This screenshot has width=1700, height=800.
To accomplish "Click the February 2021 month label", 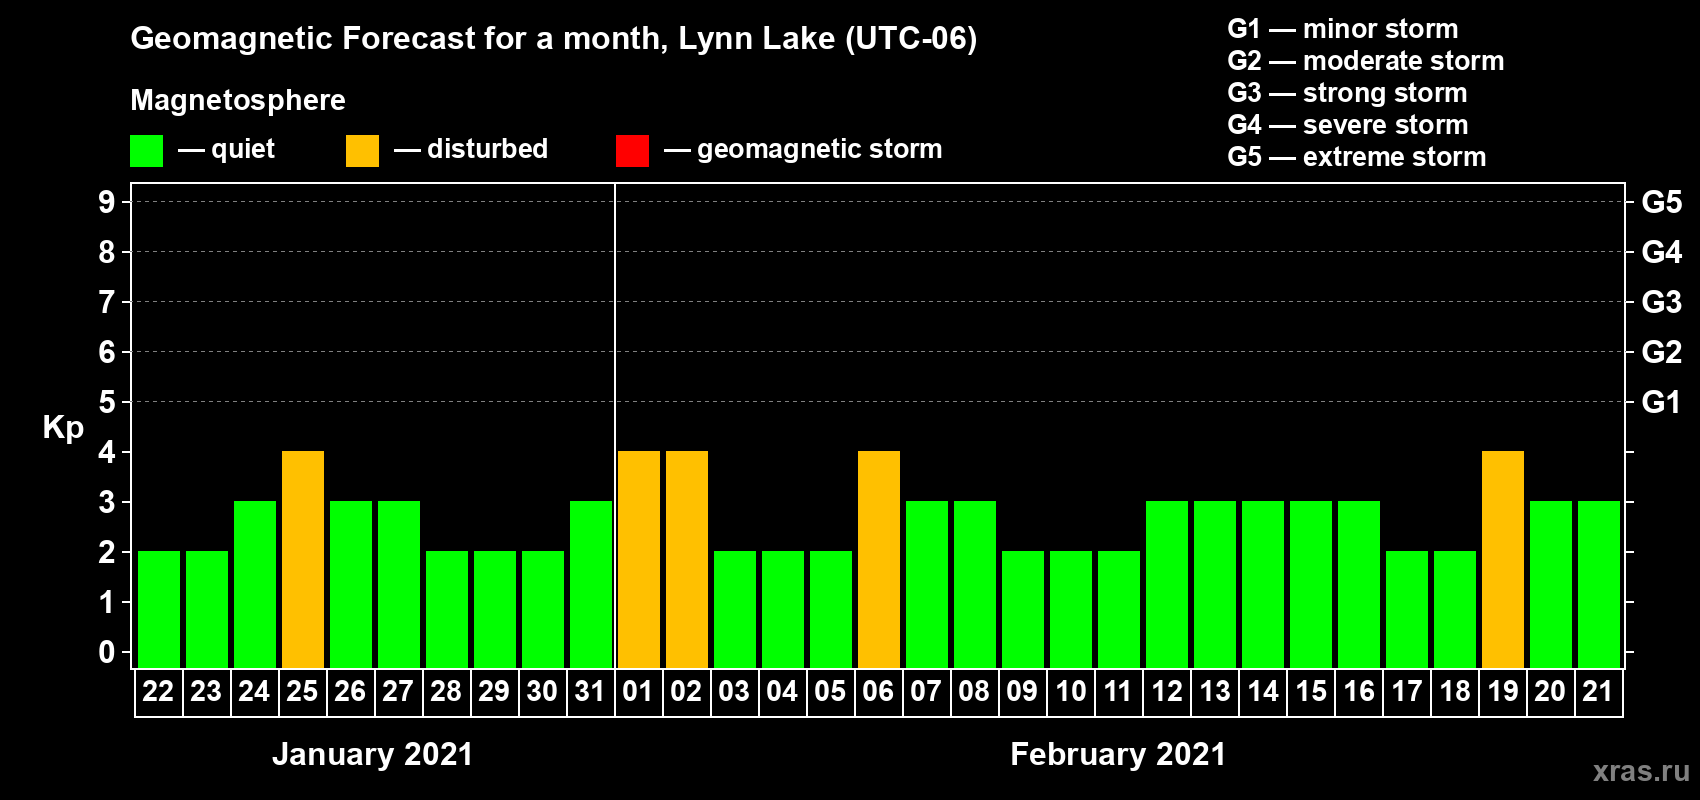I will pyautogui.click(x=1118, y=754).
